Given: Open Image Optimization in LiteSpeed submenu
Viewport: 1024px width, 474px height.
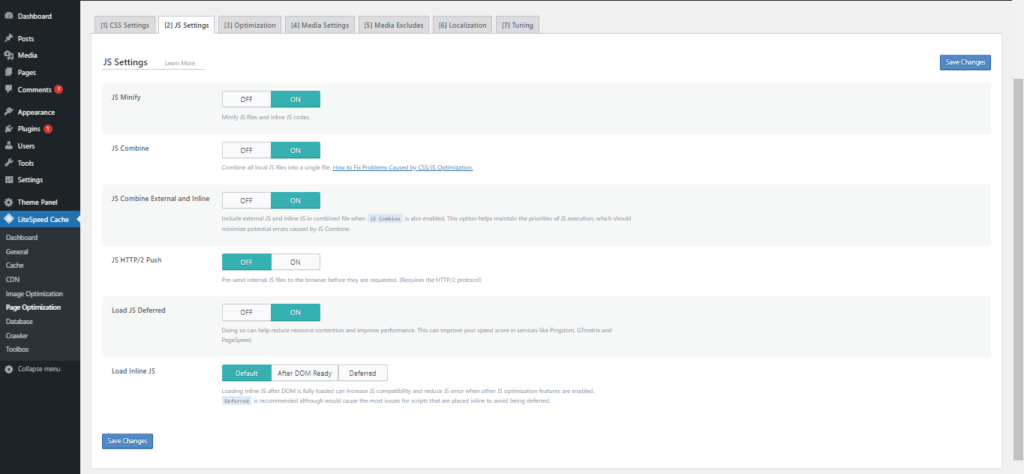Looking at the screenshot, I should point(34,294).
